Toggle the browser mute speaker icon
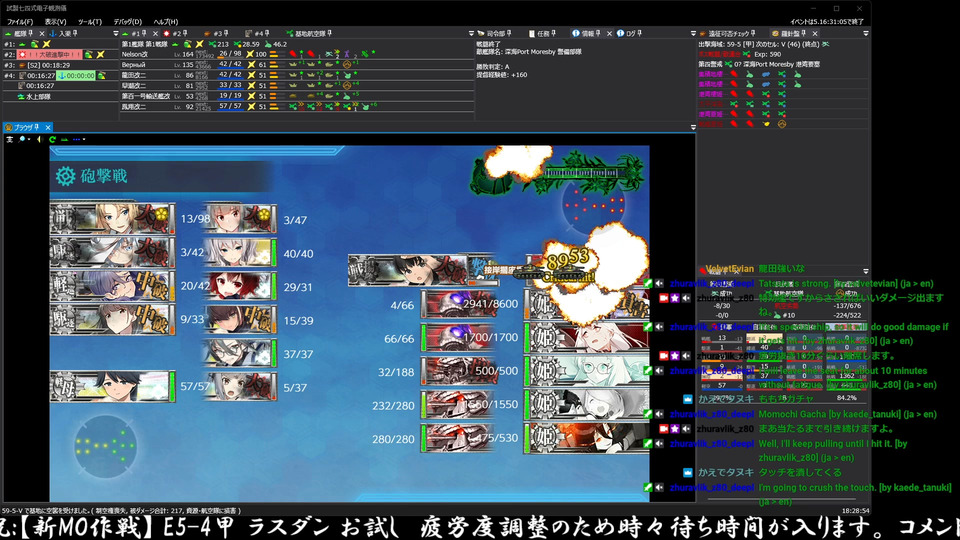The height and width of the screenshot is (540, 960). tap(40, 140)
